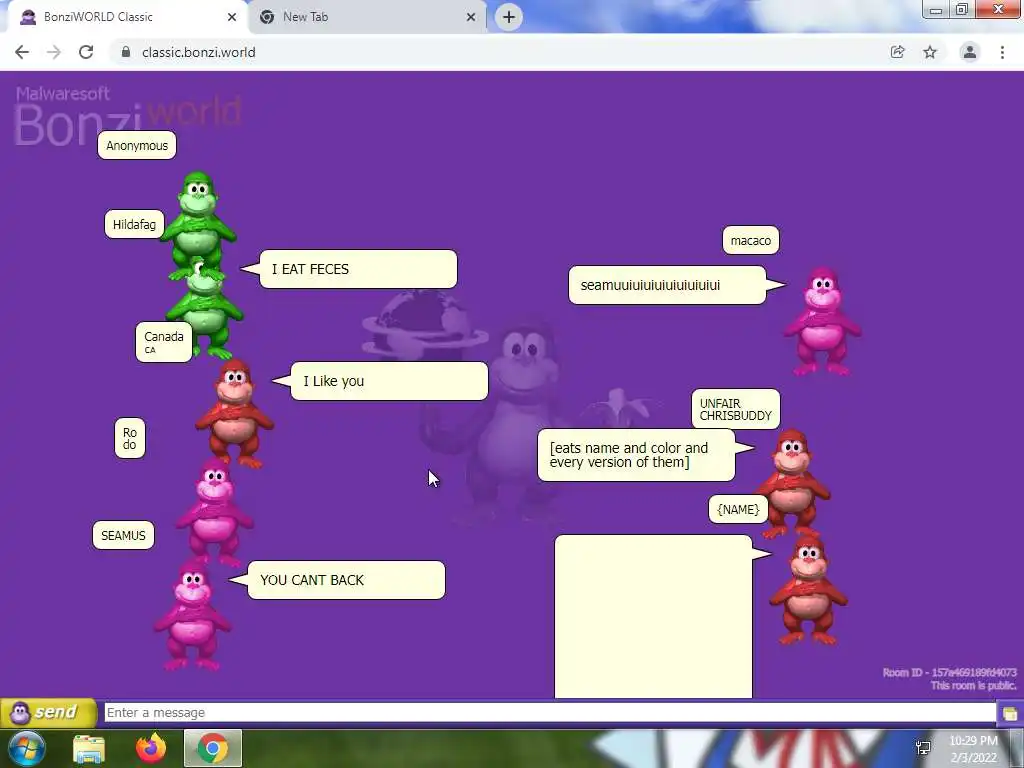Click the UNFAIR CHRISBUDDY name tag

coord(735,409)
